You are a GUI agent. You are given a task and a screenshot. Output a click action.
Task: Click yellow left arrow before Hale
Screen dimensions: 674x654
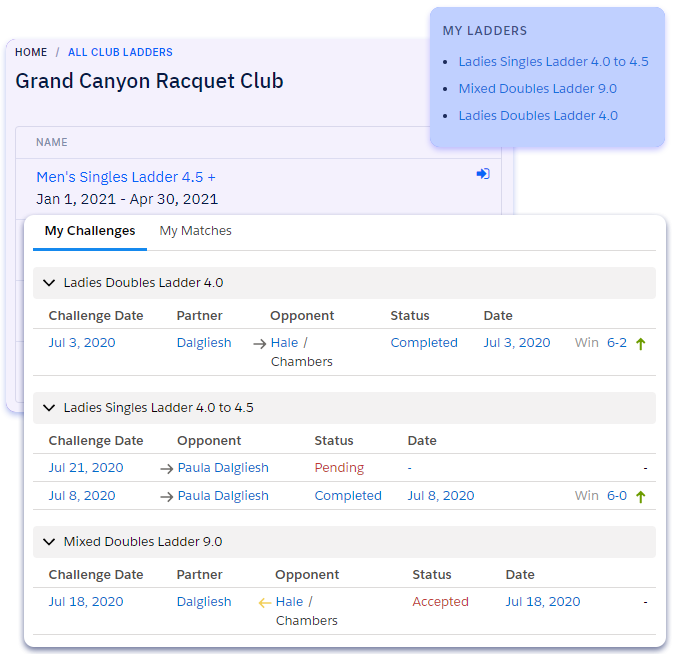pos(264,602)
